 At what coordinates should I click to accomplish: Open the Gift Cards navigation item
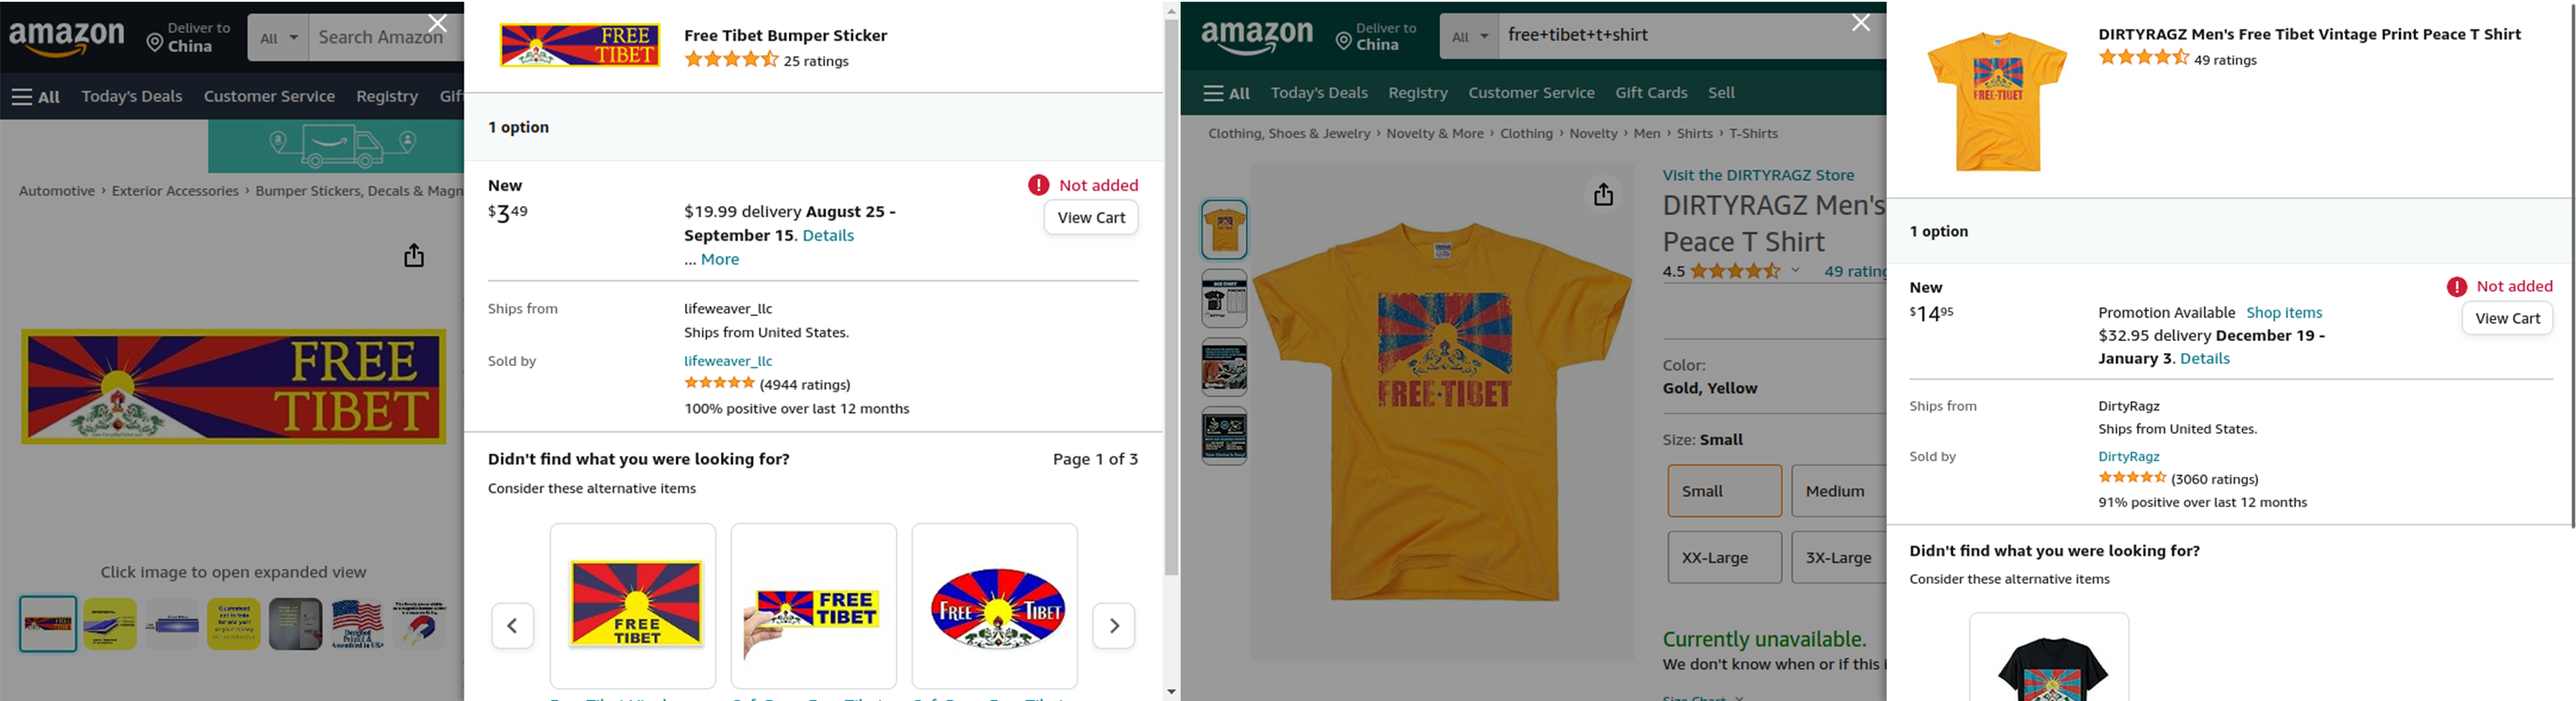click(1651, 93)
